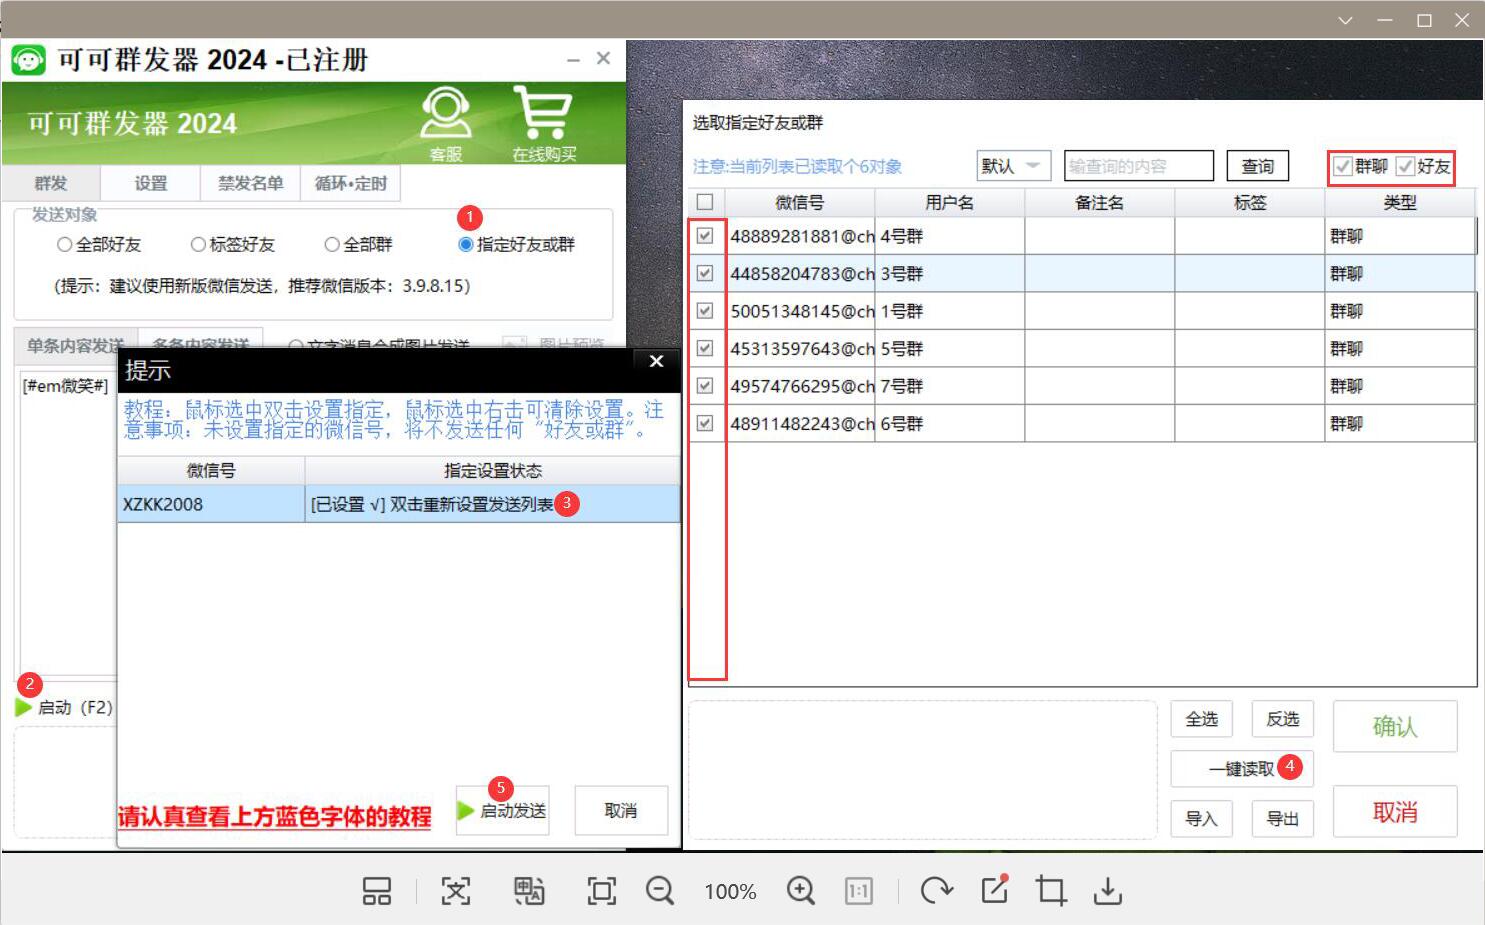The width and height of the screenshot is (1485, 925).
Task: Uncheck the row checkbox for 7号群
Action: coord(705,386)
